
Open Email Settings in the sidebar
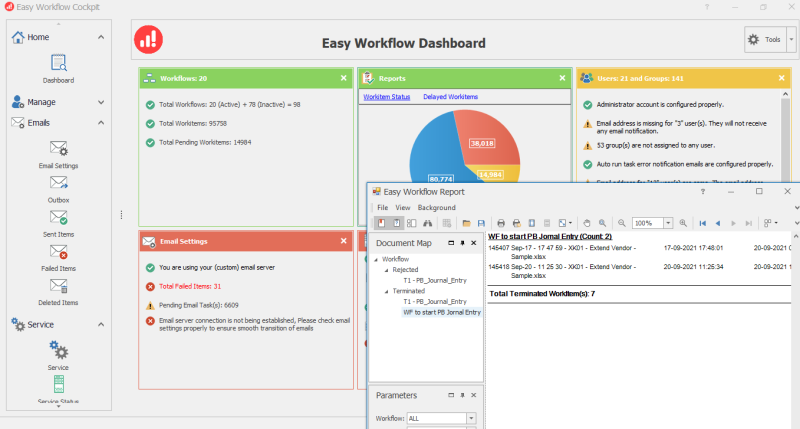click(58, 153)
